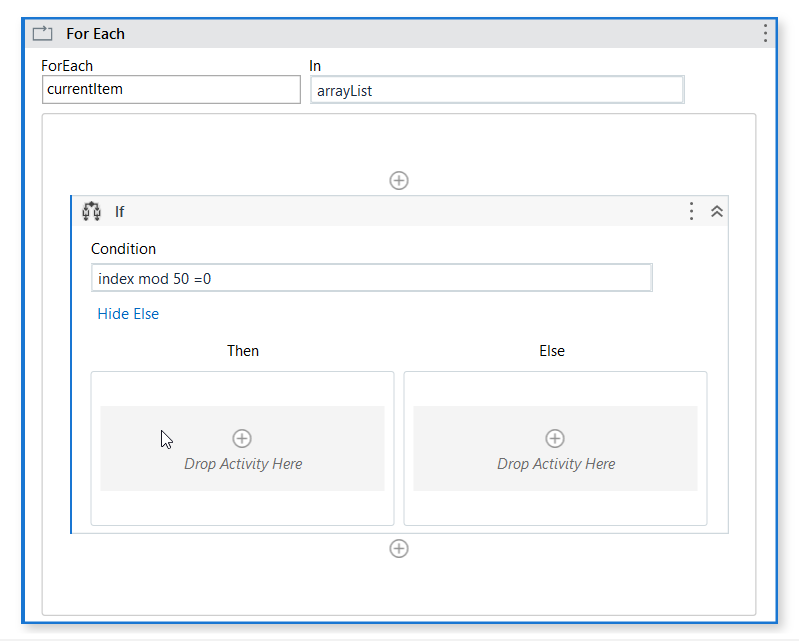Image resolution: width=799 pixels, height=641 pixels.
Task: Open the If activity three-dot options menu
Action: pos(691,211)
